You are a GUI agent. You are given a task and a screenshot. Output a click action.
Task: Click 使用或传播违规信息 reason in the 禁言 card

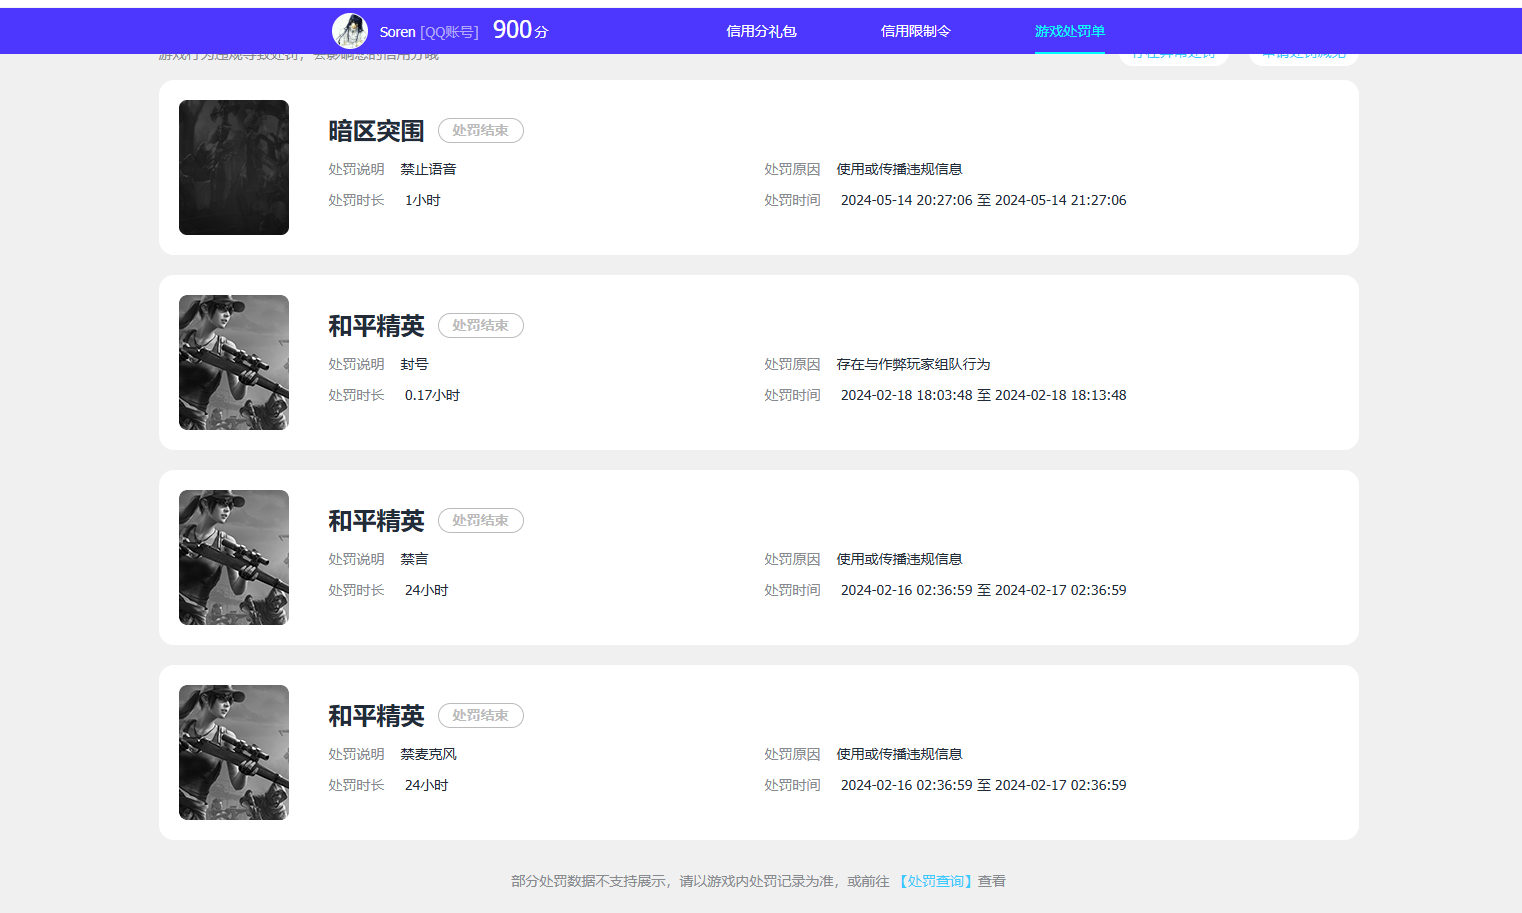(x=899, y=559)
